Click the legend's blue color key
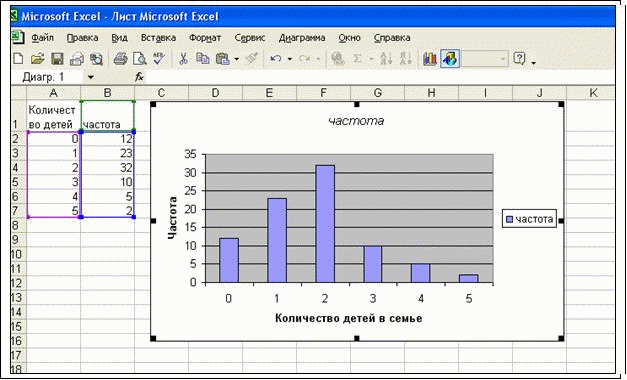 (x=509, y=219)
